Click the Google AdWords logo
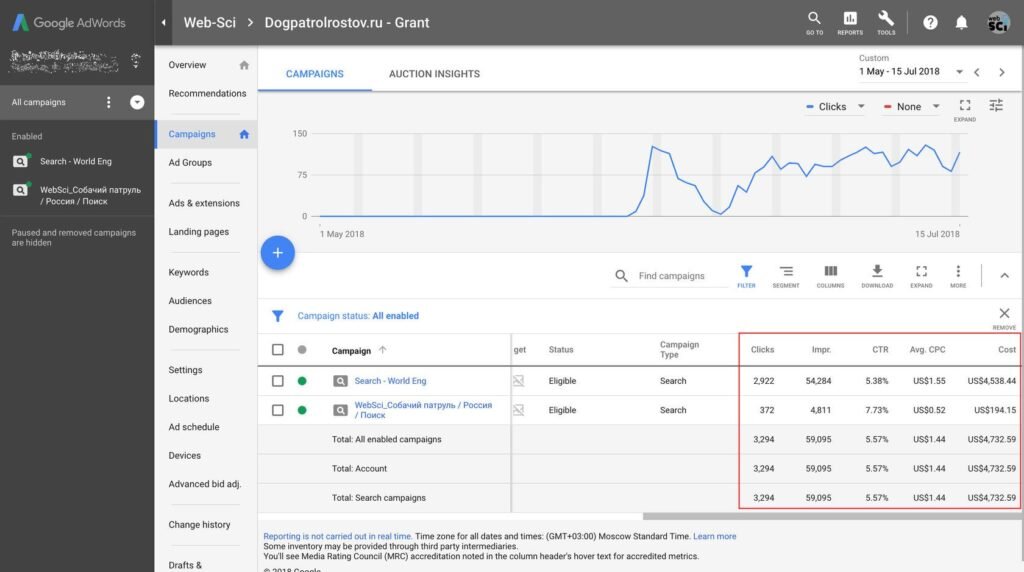Image resolution: width=1024 pixels, height=572 pixels. pos(69,22)
